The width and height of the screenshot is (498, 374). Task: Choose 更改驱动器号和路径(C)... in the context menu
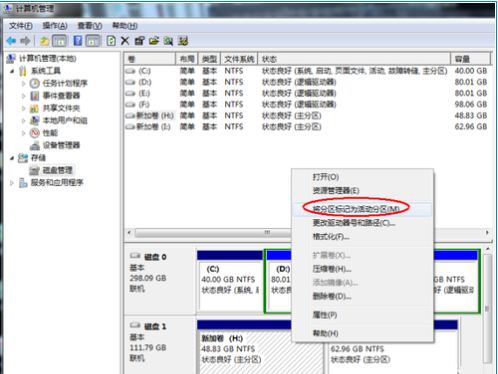(362, 223)
